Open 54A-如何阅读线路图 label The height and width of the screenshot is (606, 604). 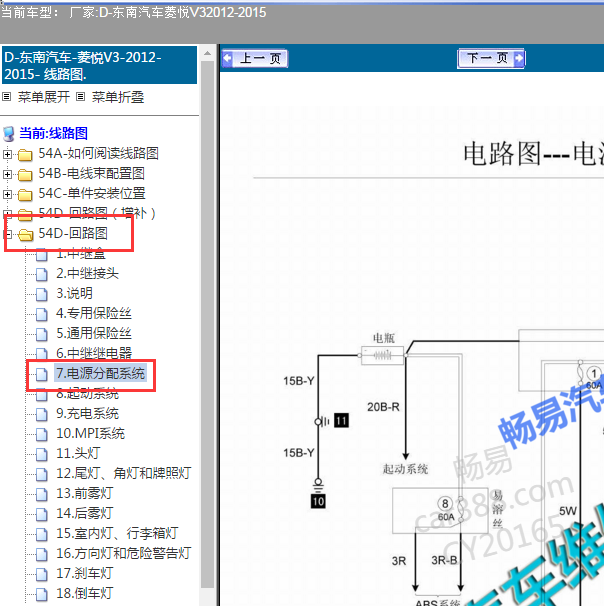point(99,153)
